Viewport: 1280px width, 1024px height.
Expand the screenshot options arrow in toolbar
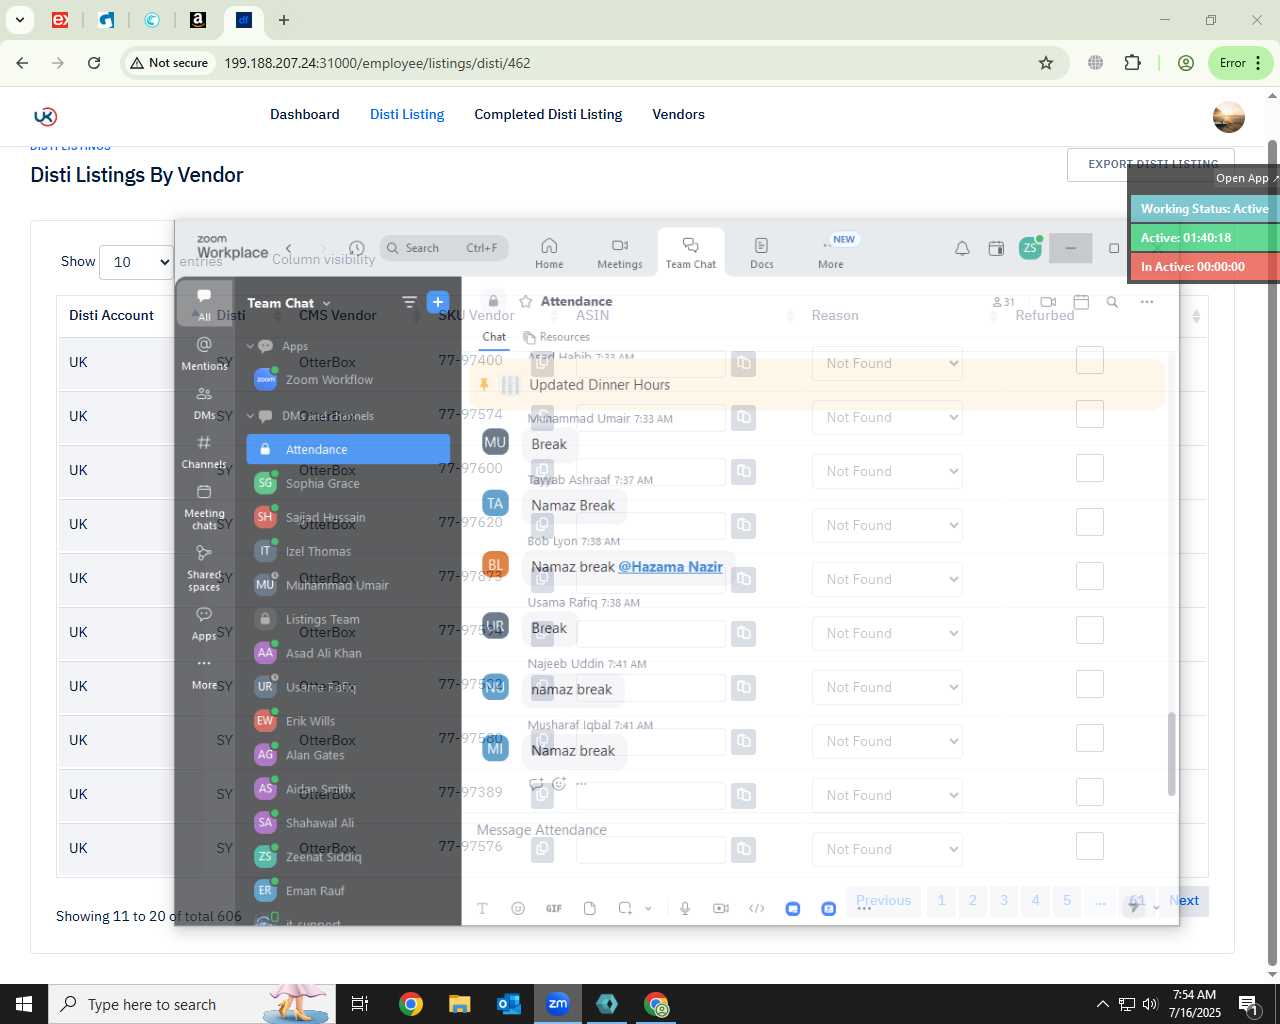[648, 908]
